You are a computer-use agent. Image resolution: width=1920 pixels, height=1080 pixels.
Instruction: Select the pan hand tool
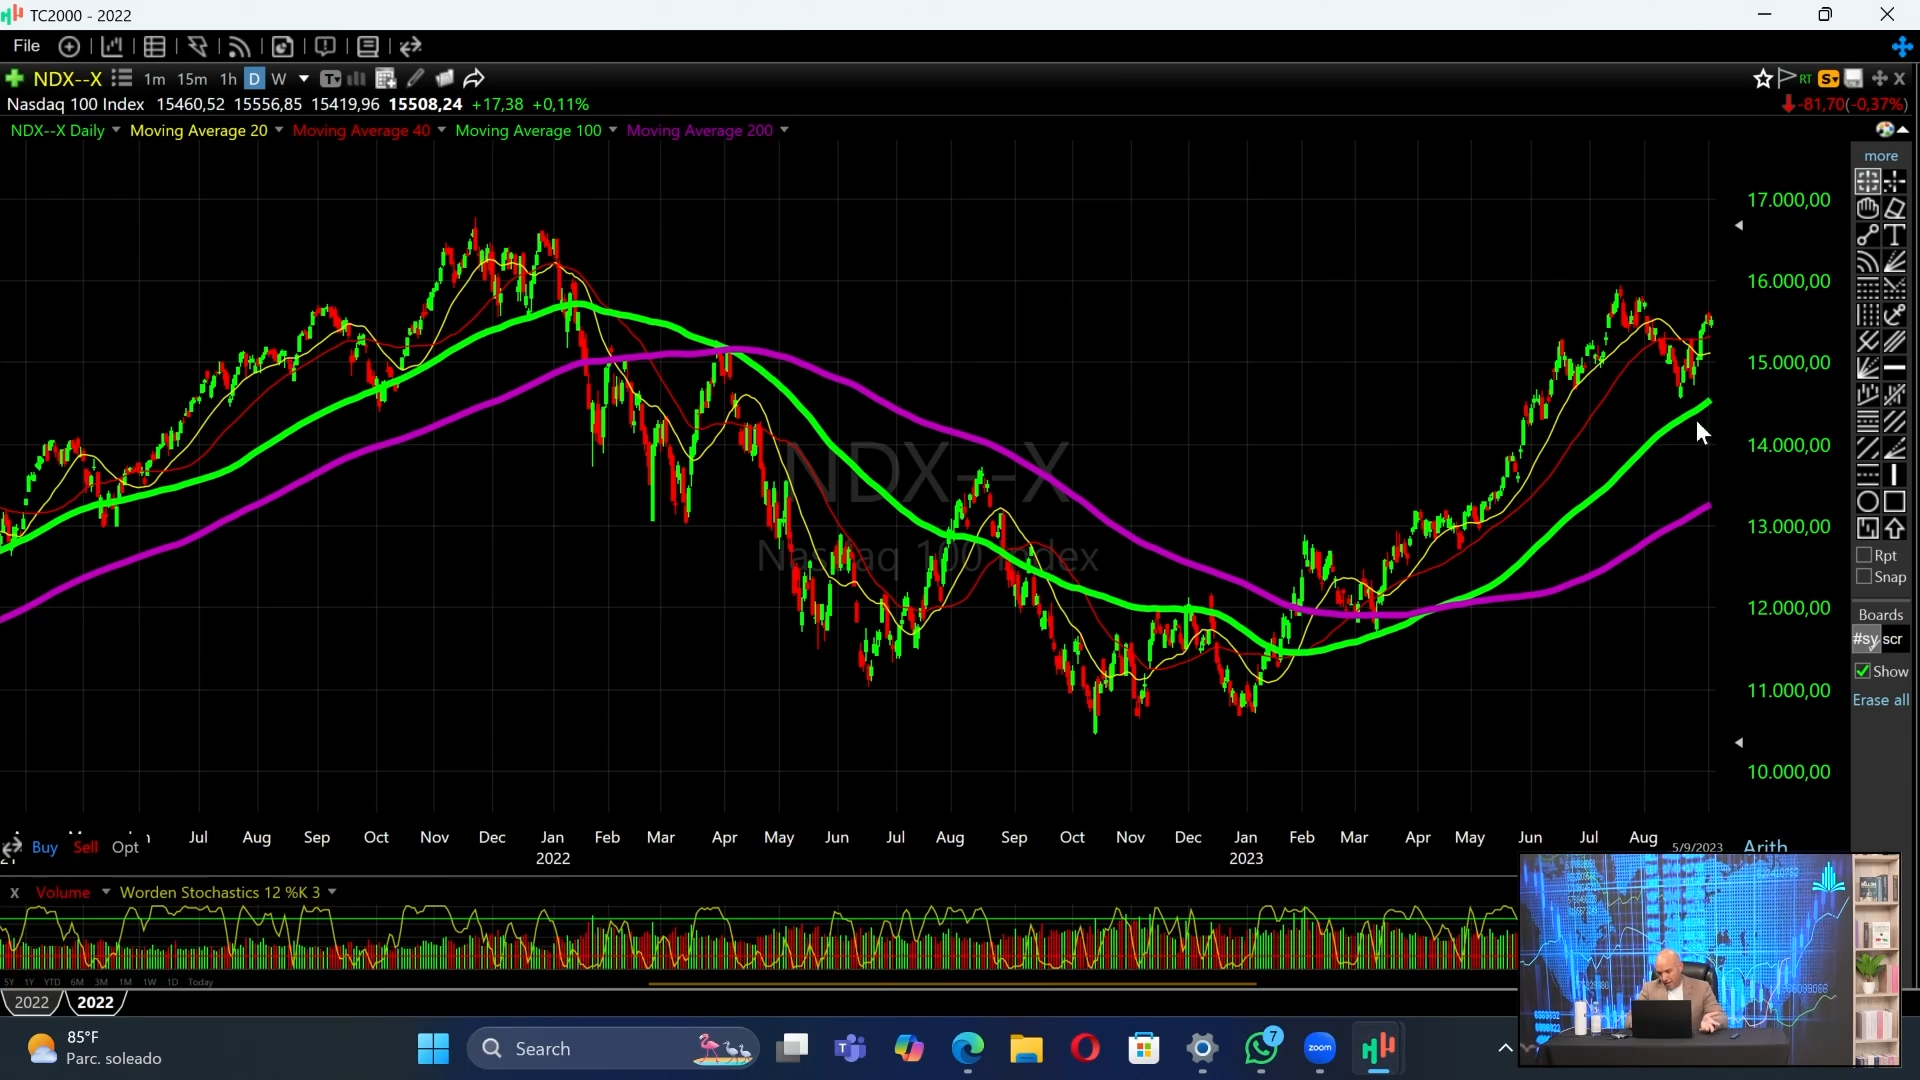(1867, 209)
